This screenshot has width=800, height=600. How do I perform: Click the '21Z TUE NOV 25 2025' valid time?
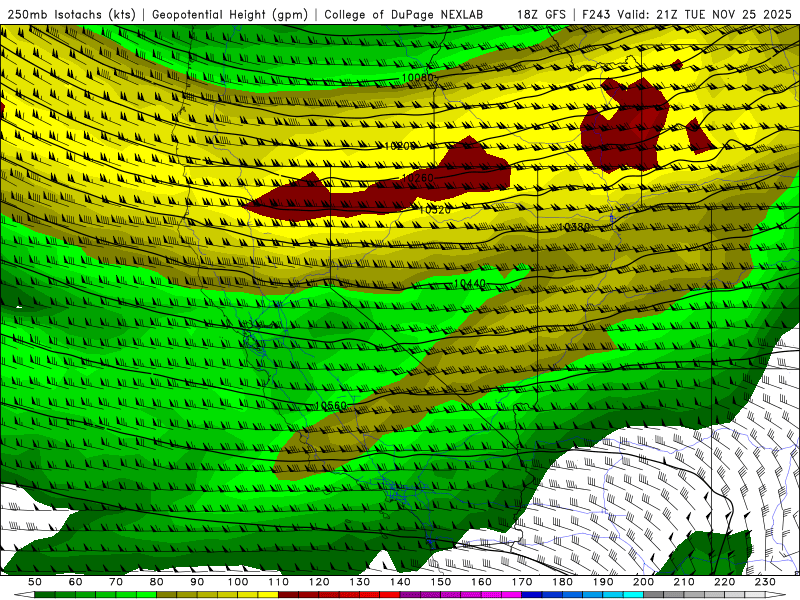click(x=724, y=15)
